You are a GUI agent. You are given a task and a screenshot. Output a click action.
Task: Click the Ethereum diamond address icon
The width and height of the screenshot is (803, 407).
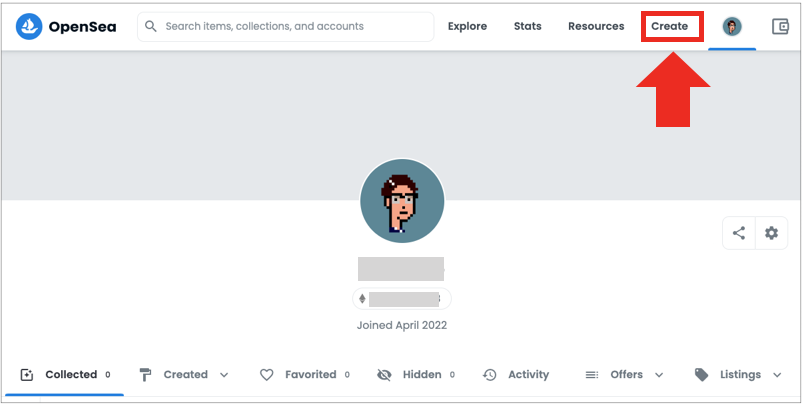coord(362,298)
